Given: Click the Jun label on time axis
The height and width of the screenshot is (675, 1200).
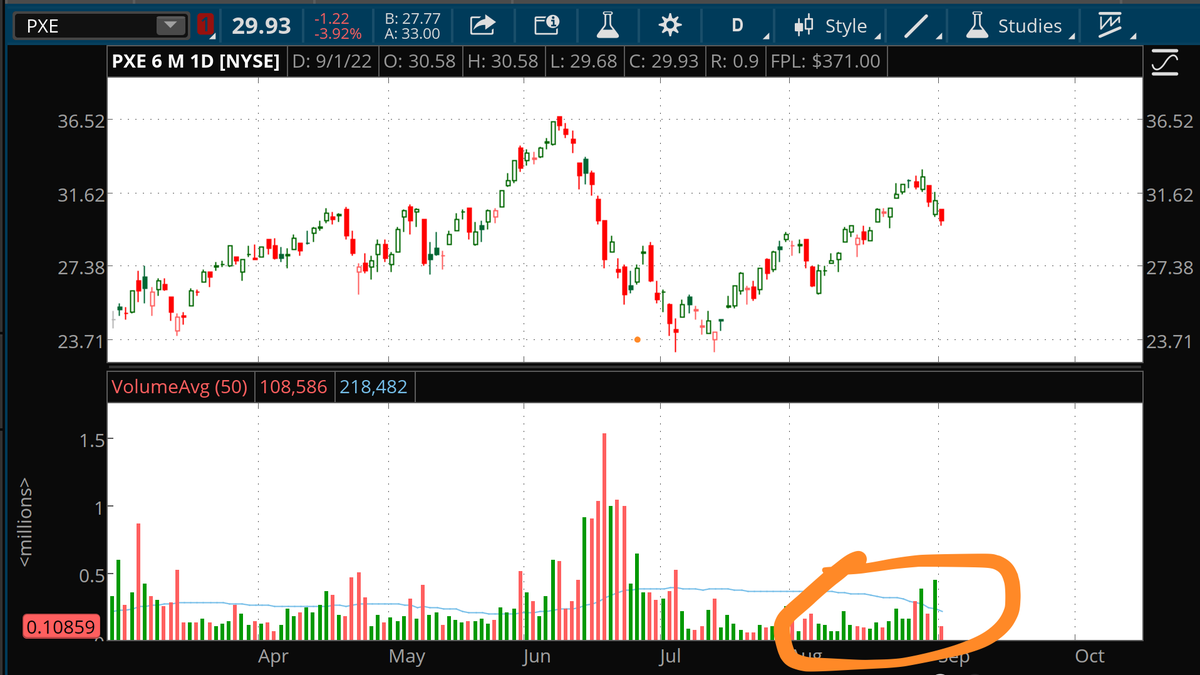Looking at the screenshot, I should point(537,657).
